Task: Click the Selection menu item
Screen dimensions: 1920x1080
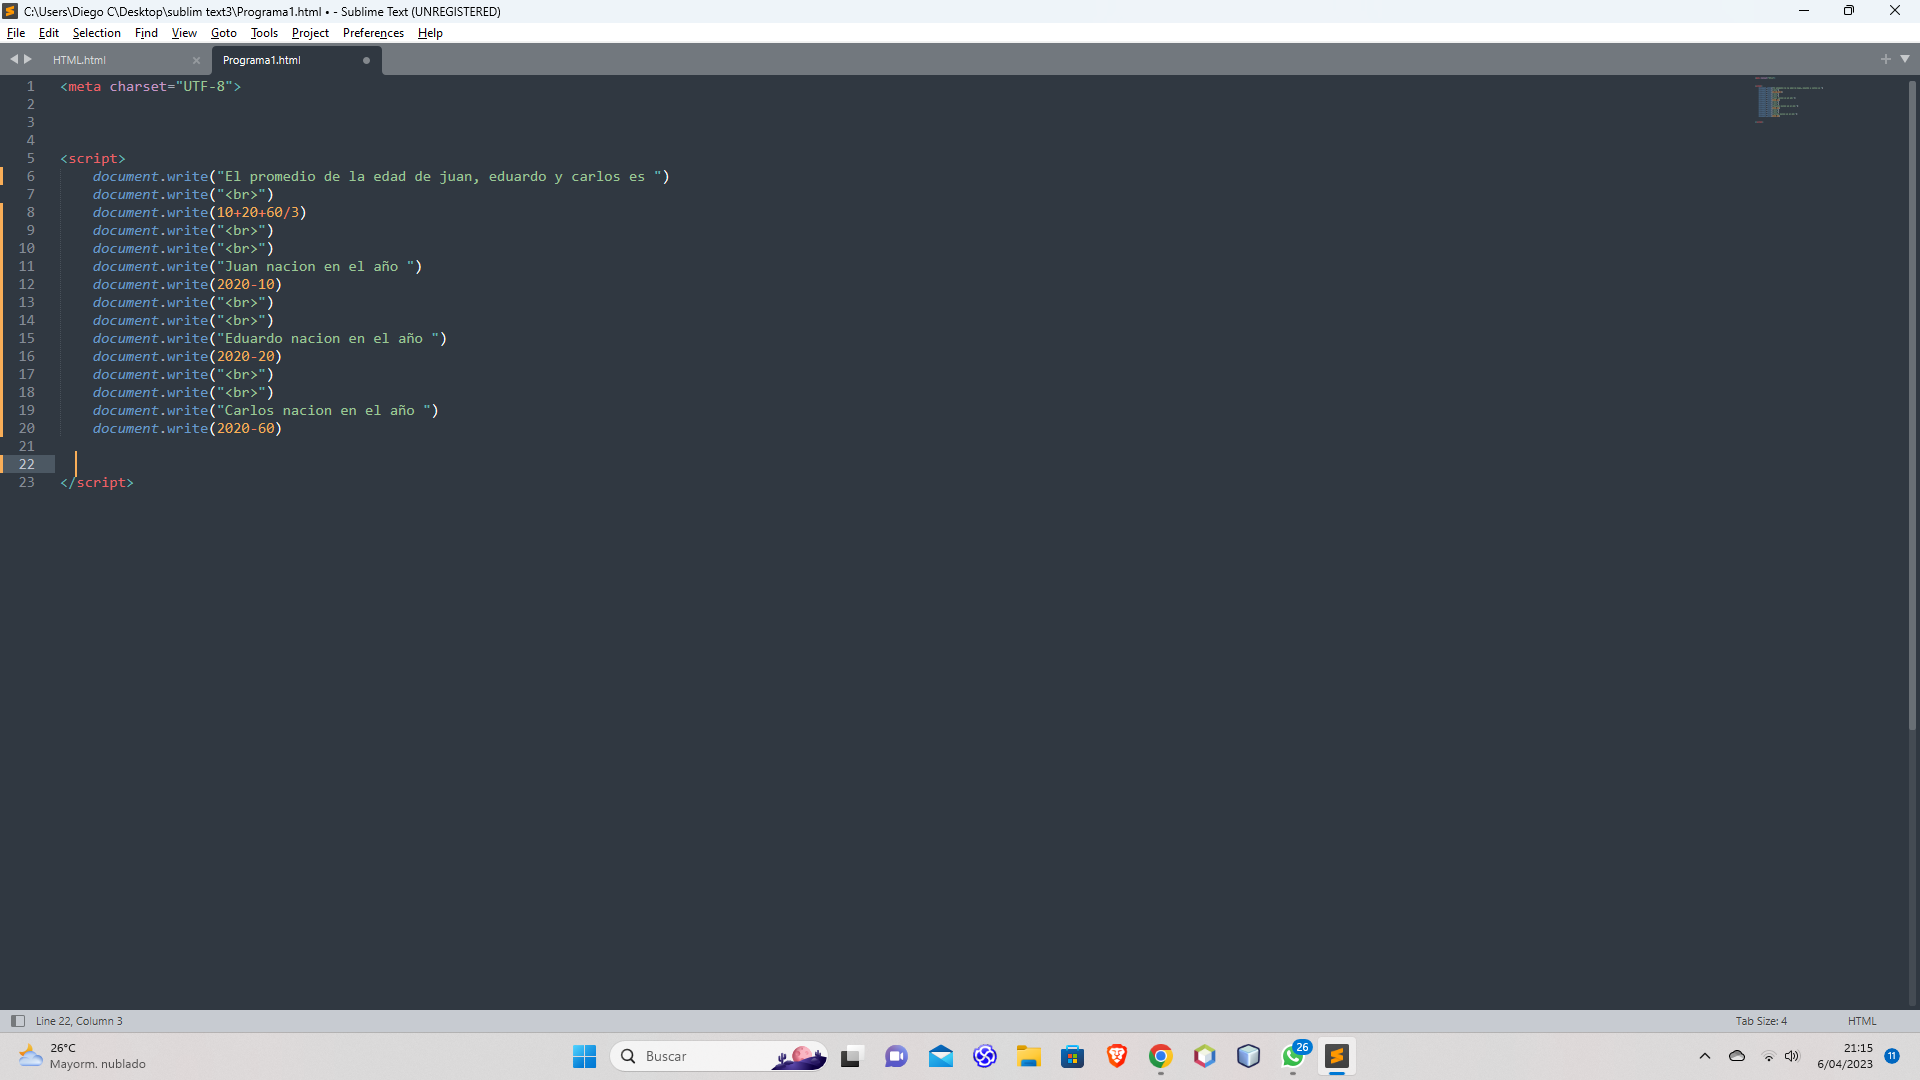Action: pyautogui.click(x=95, y=32)
